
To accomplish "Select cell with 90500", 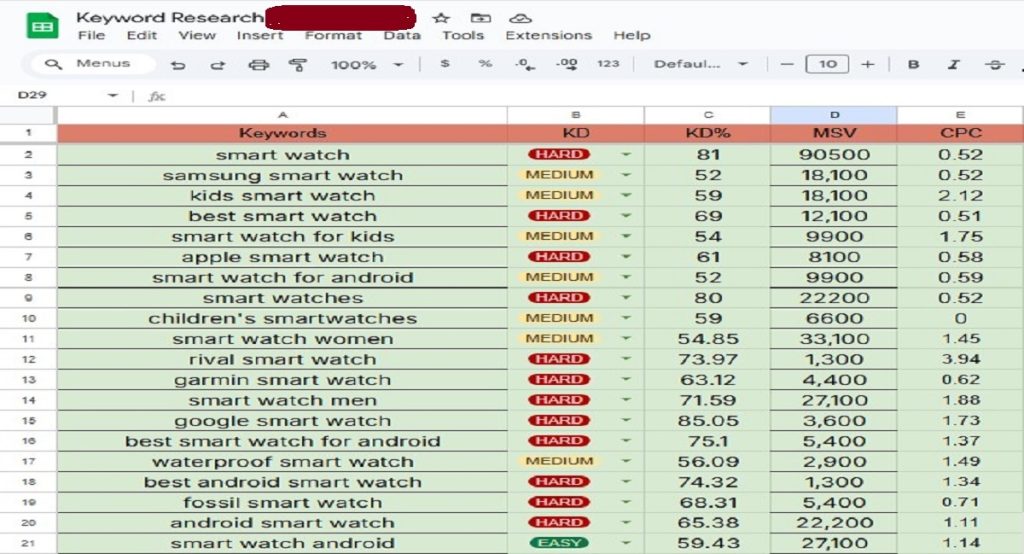I will 833,155.
